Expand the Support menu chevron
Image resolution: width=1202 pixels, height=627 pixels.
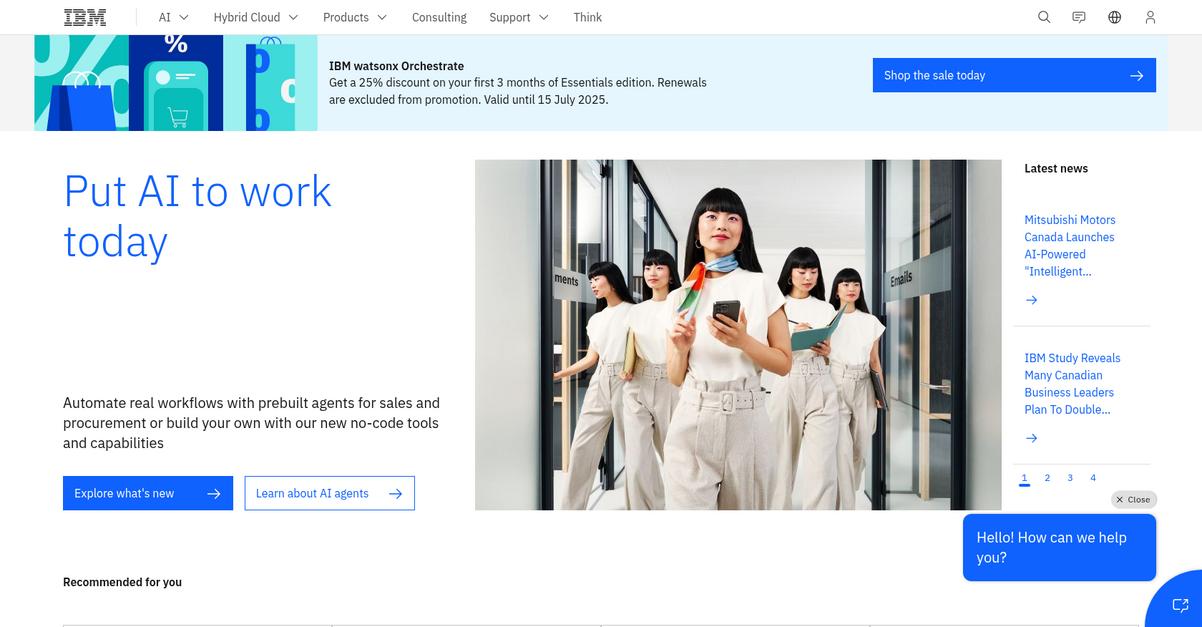click(544, 17)
